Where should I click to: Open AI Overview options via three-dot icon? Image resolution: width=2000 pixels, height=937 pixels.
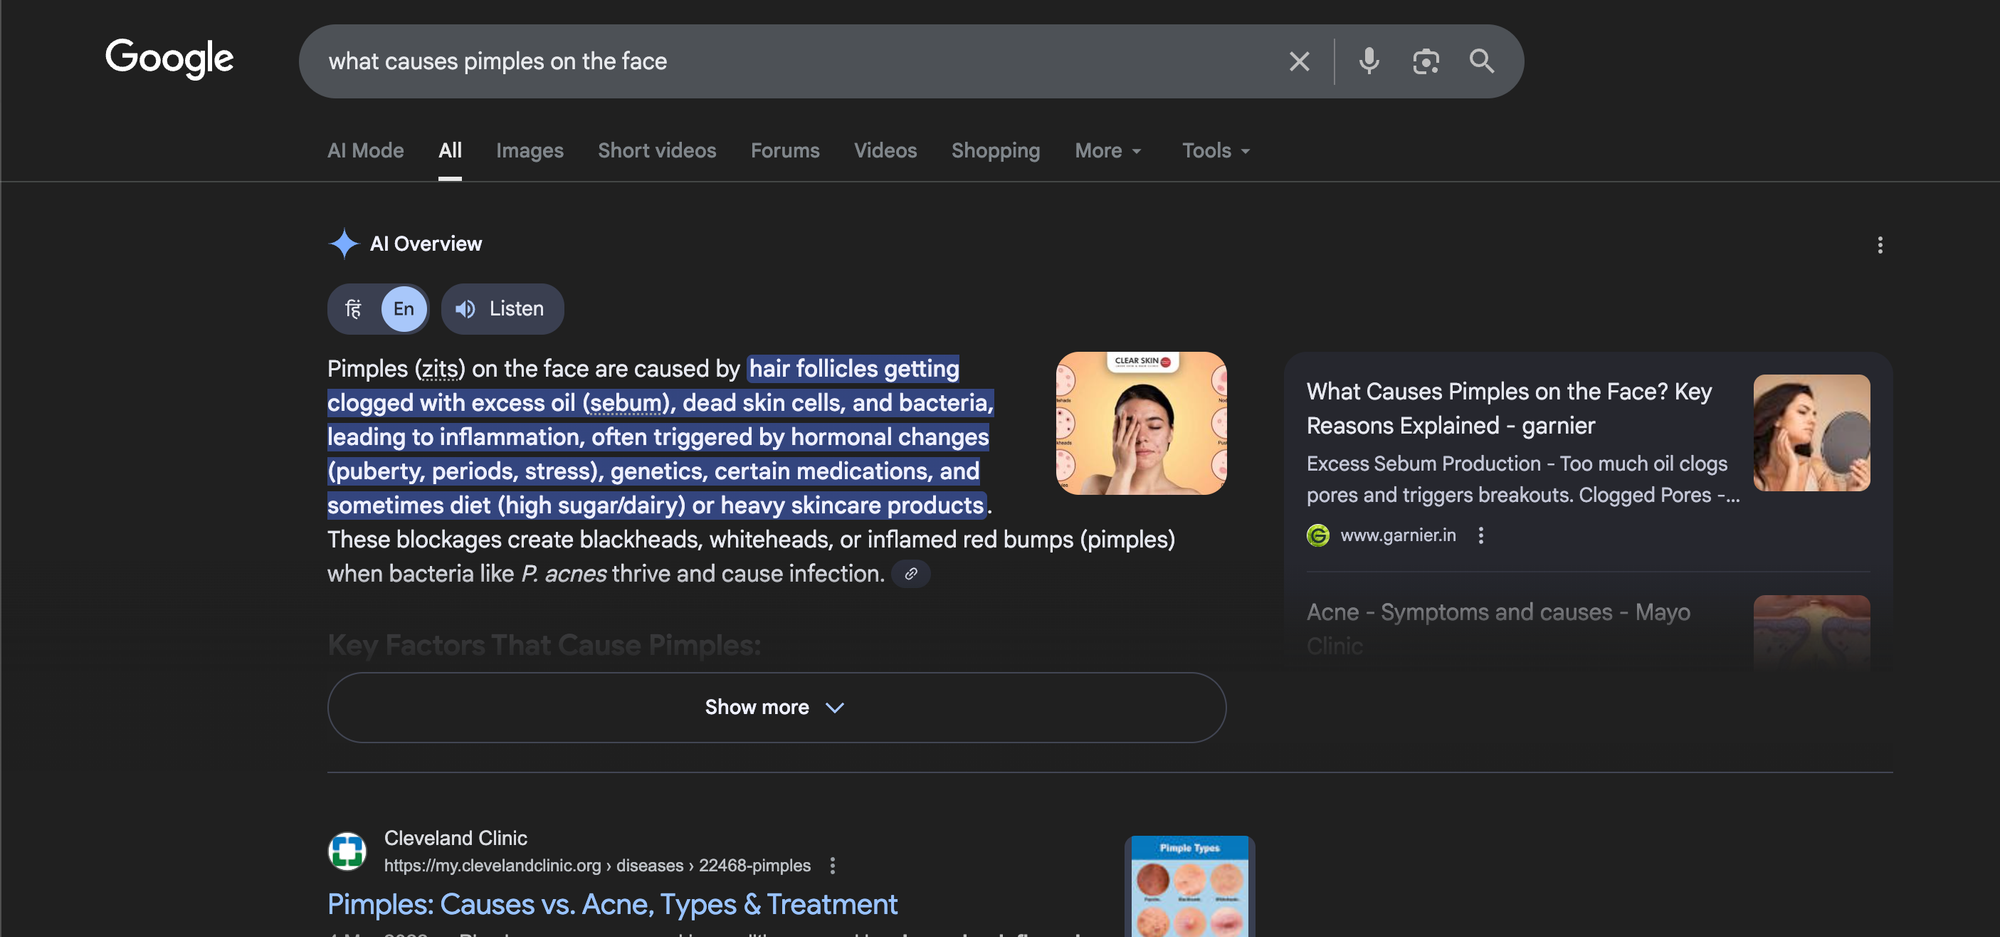(1880, 245)
